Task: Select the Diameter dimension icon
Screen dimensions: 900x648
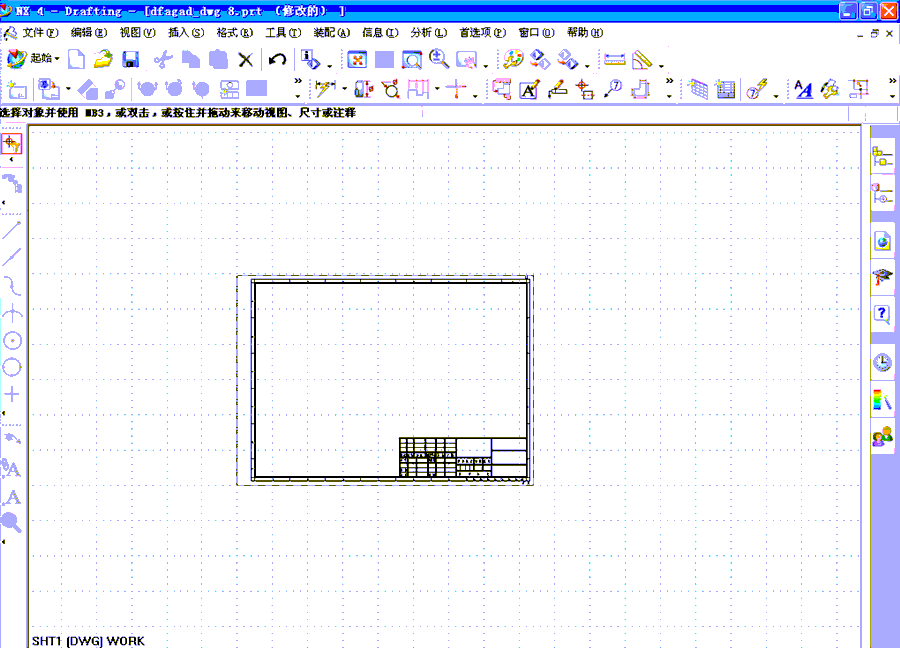Action: pyautogui.click(x=391, y=89)
